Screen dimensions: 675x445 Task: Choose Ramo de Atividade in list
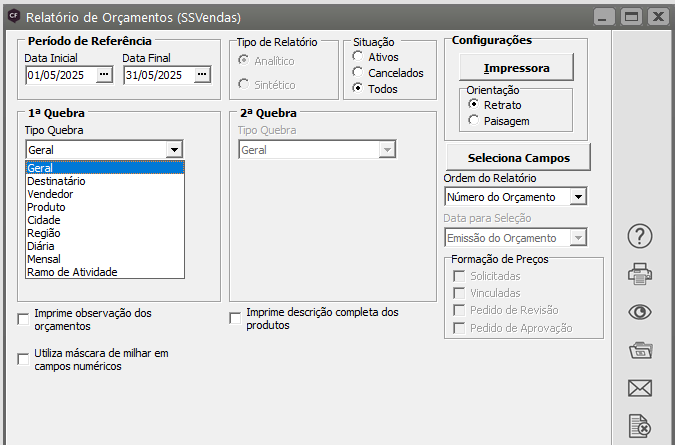point(72,272)
